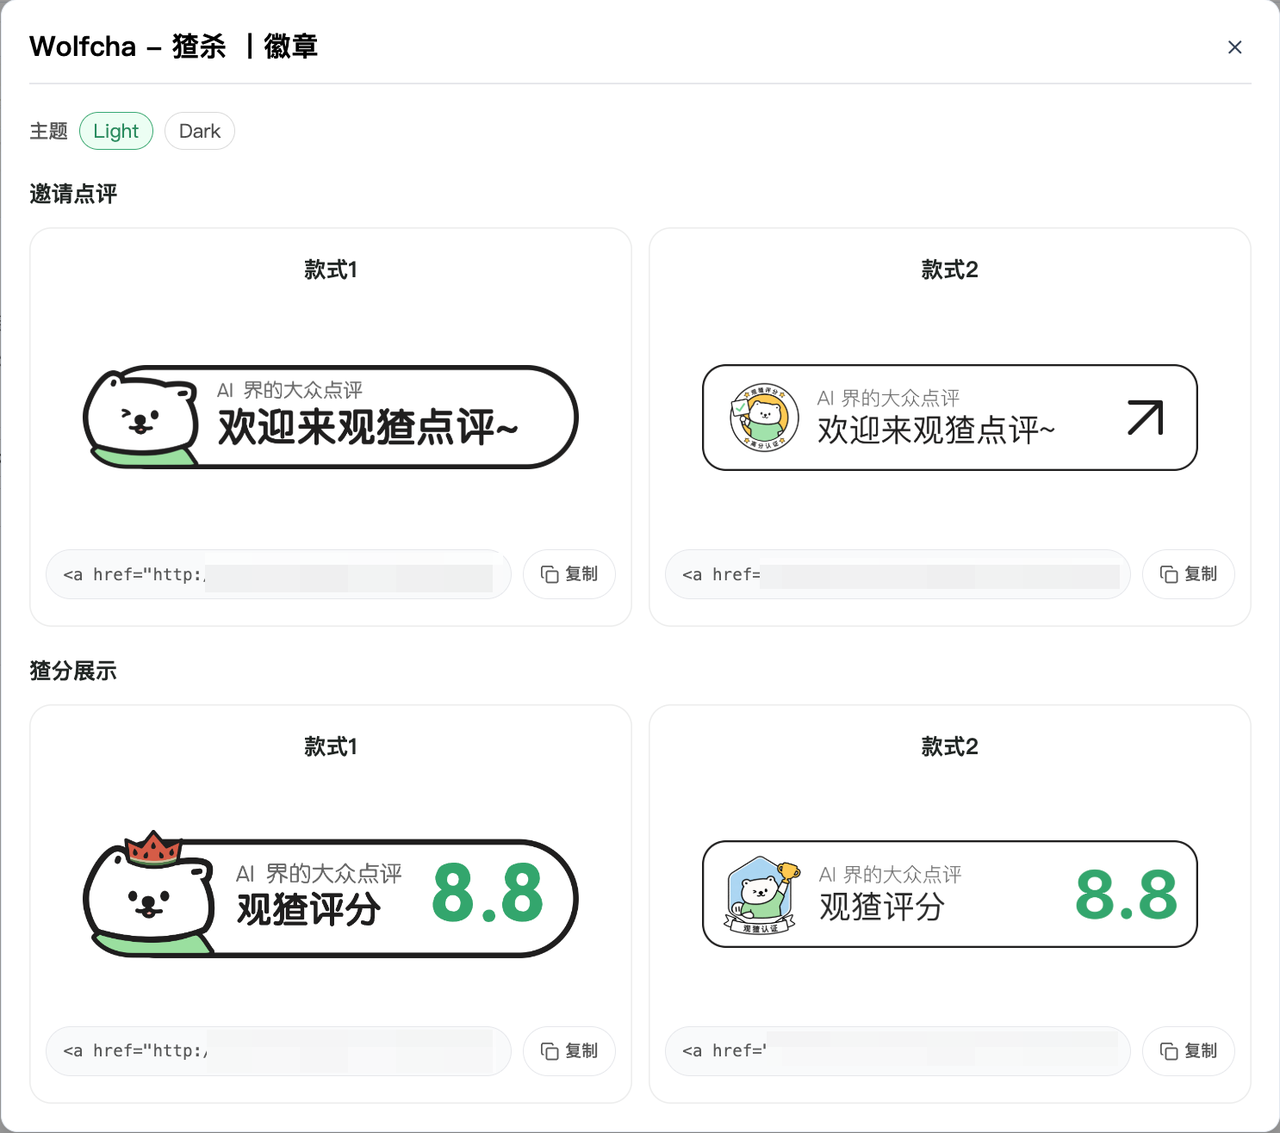Copy code for 邀请点评 款式1 badge
Viewport: 1280px width, 1133px height.
(x=569, y=574)
